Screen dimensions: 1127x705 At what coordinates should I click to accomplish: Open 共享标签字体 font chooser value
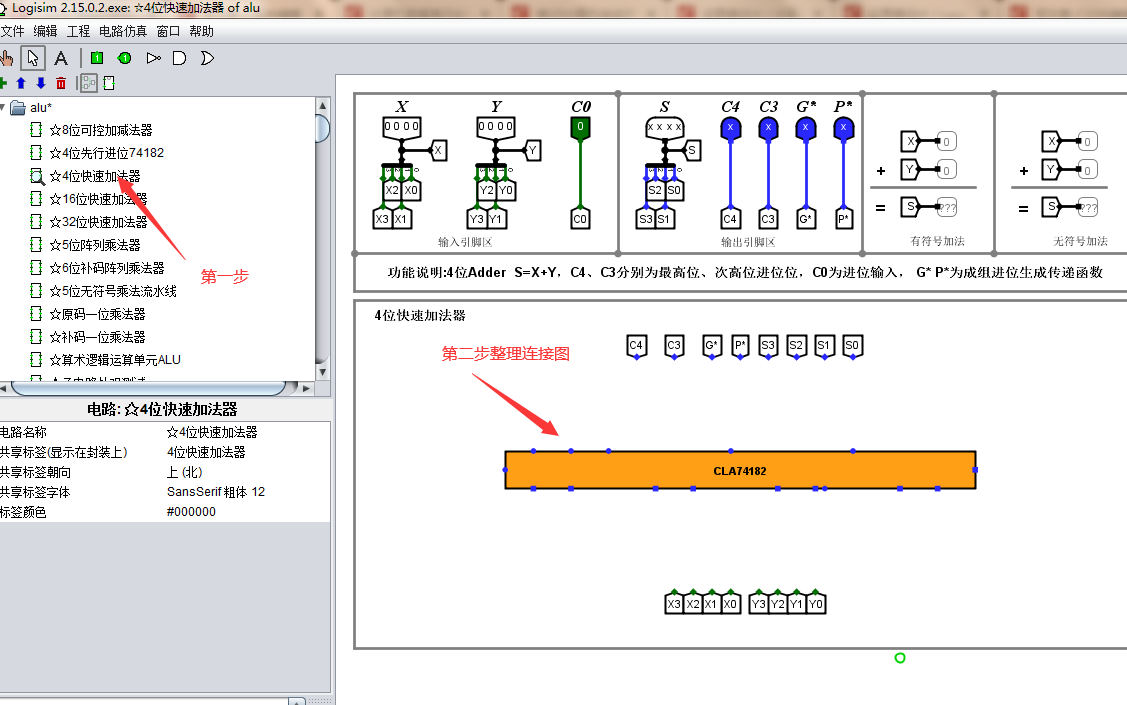247,492
